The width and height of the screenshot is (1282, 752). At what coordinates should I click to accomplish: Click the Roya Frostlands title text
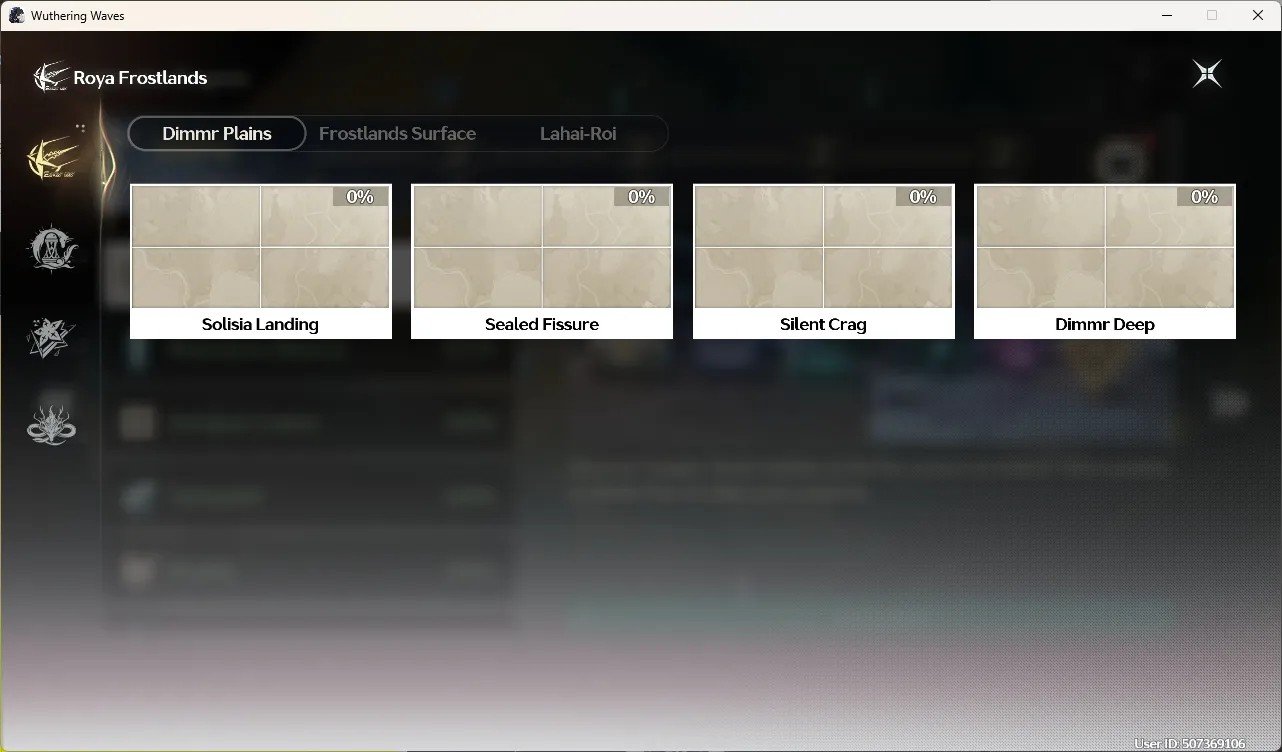coord(140,78)
